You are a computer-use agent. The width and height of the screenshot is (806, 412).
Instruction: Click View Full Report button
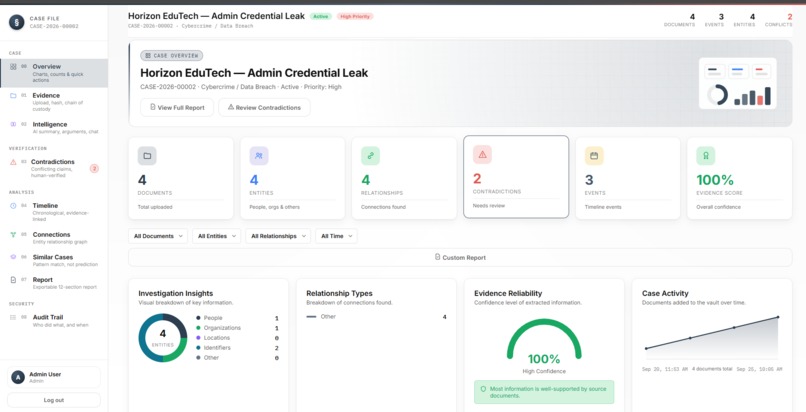tap(177, 107)
